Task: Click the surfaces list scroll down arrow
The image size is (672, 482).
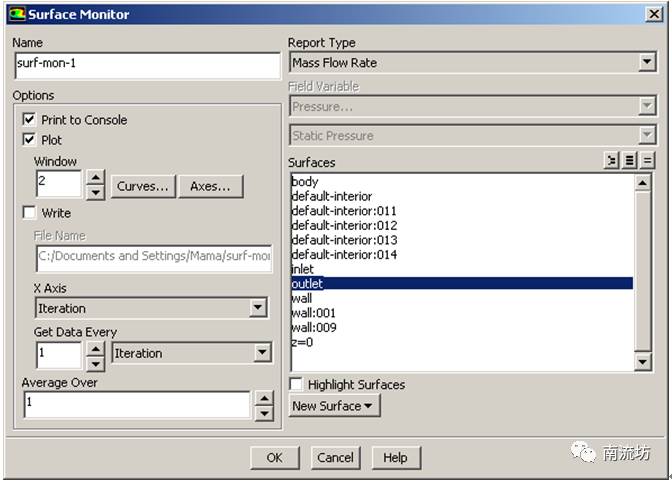Action: [x=642, y=362]
